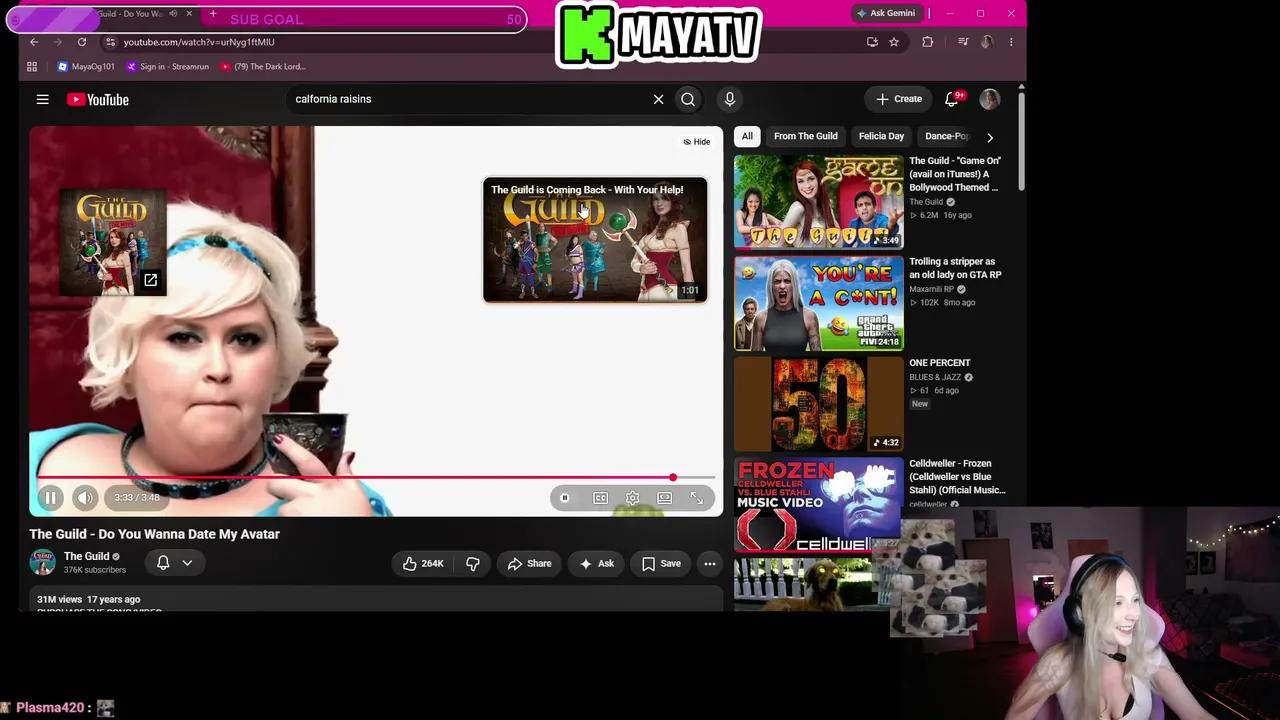The image size is (1280, 720).
Task: Click the browser address bar URL
Action: point(199,42)
